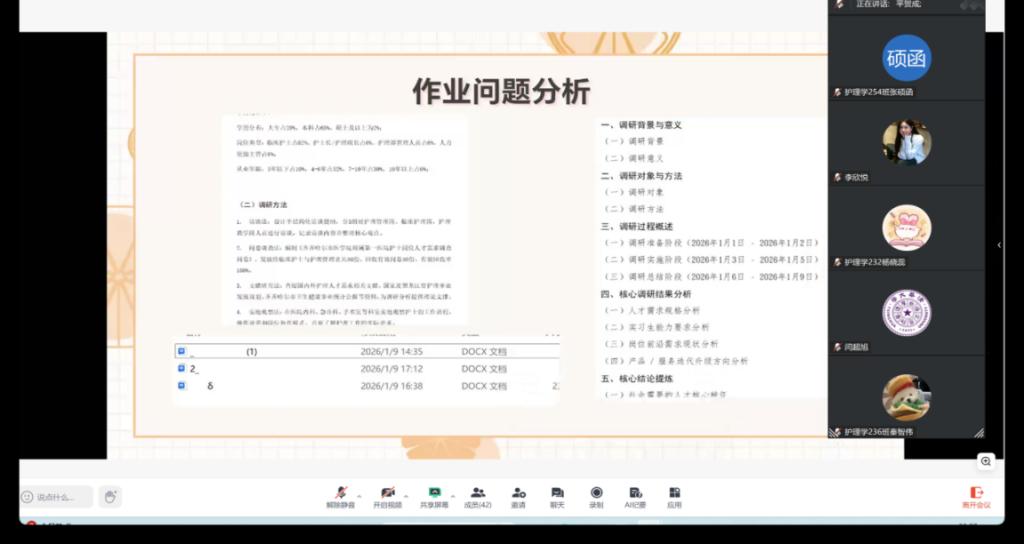Expand audio options arrow beside 解除静音
The width and height of the screenshot is (1024, 544).
(x=358, y=493)
